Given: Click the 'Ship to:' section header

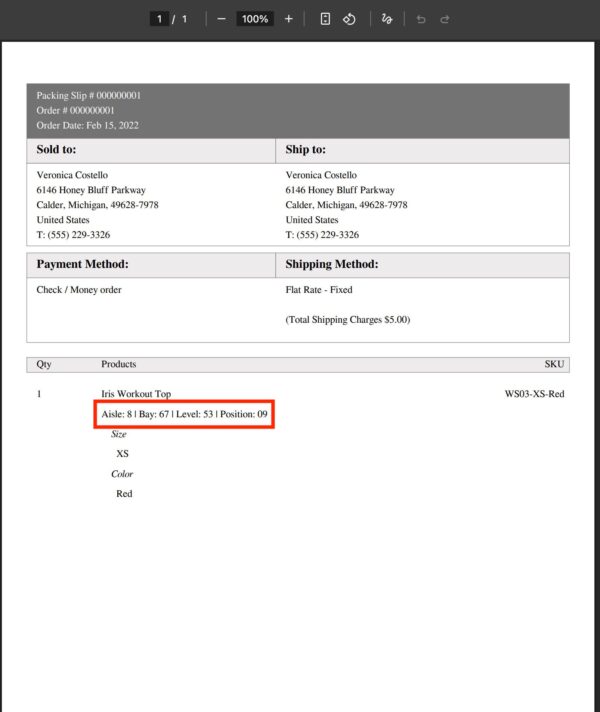Looking at the screenshot, I should click(x=305, y=150).
